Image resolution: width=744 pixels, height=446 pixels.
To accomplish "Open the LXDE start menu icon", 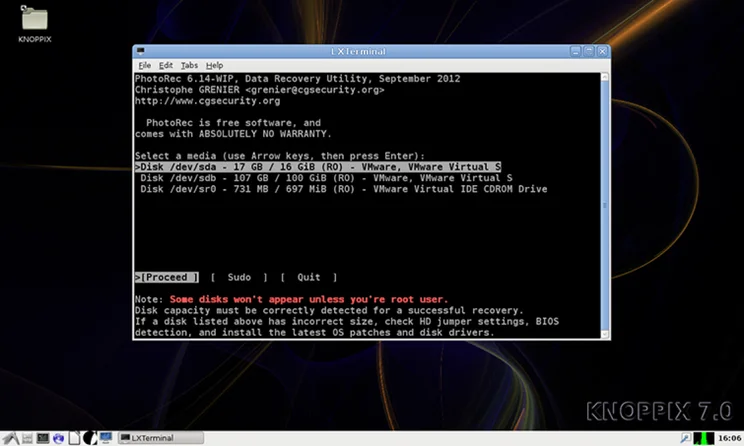I will coord(10,438).
